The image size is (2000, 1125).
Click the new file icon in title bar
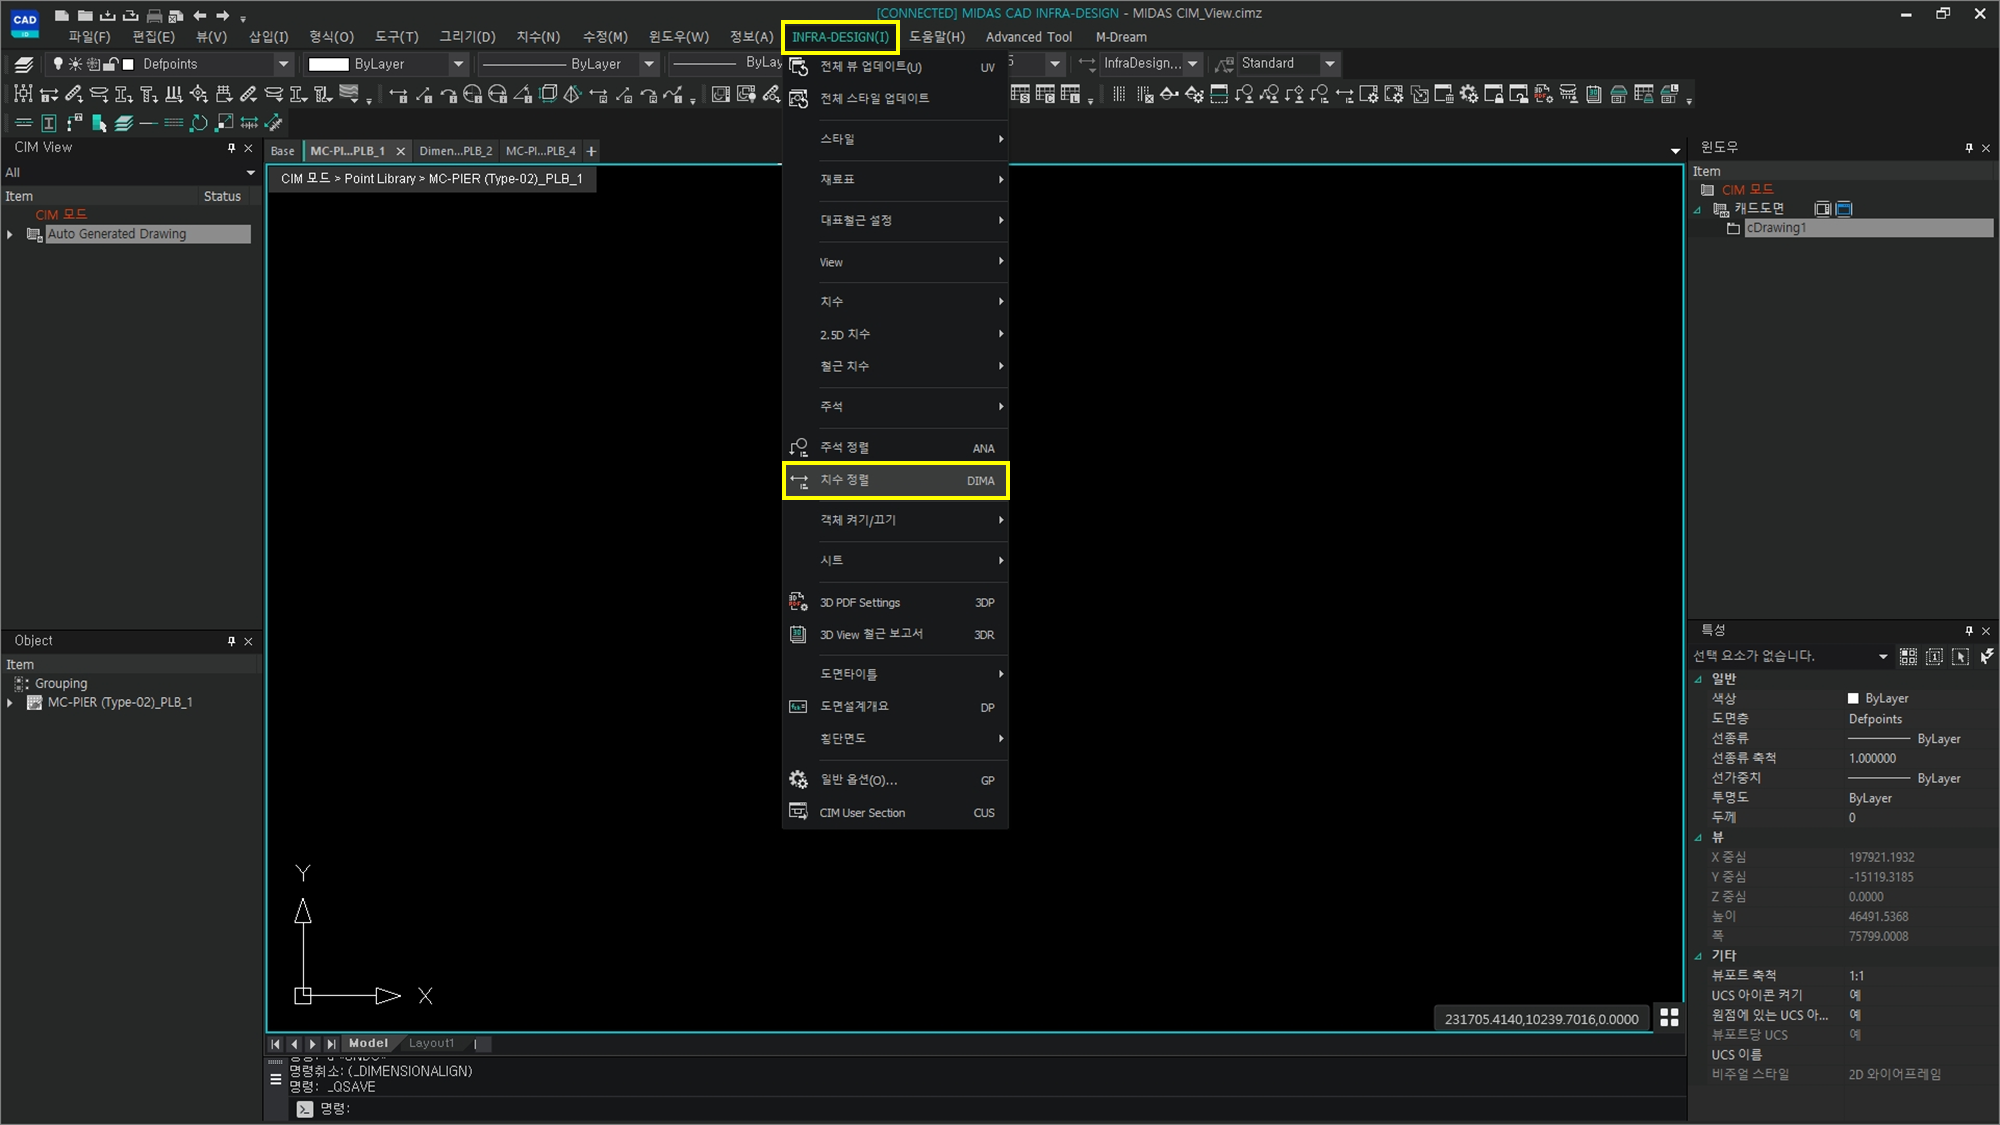coord(62,15)
